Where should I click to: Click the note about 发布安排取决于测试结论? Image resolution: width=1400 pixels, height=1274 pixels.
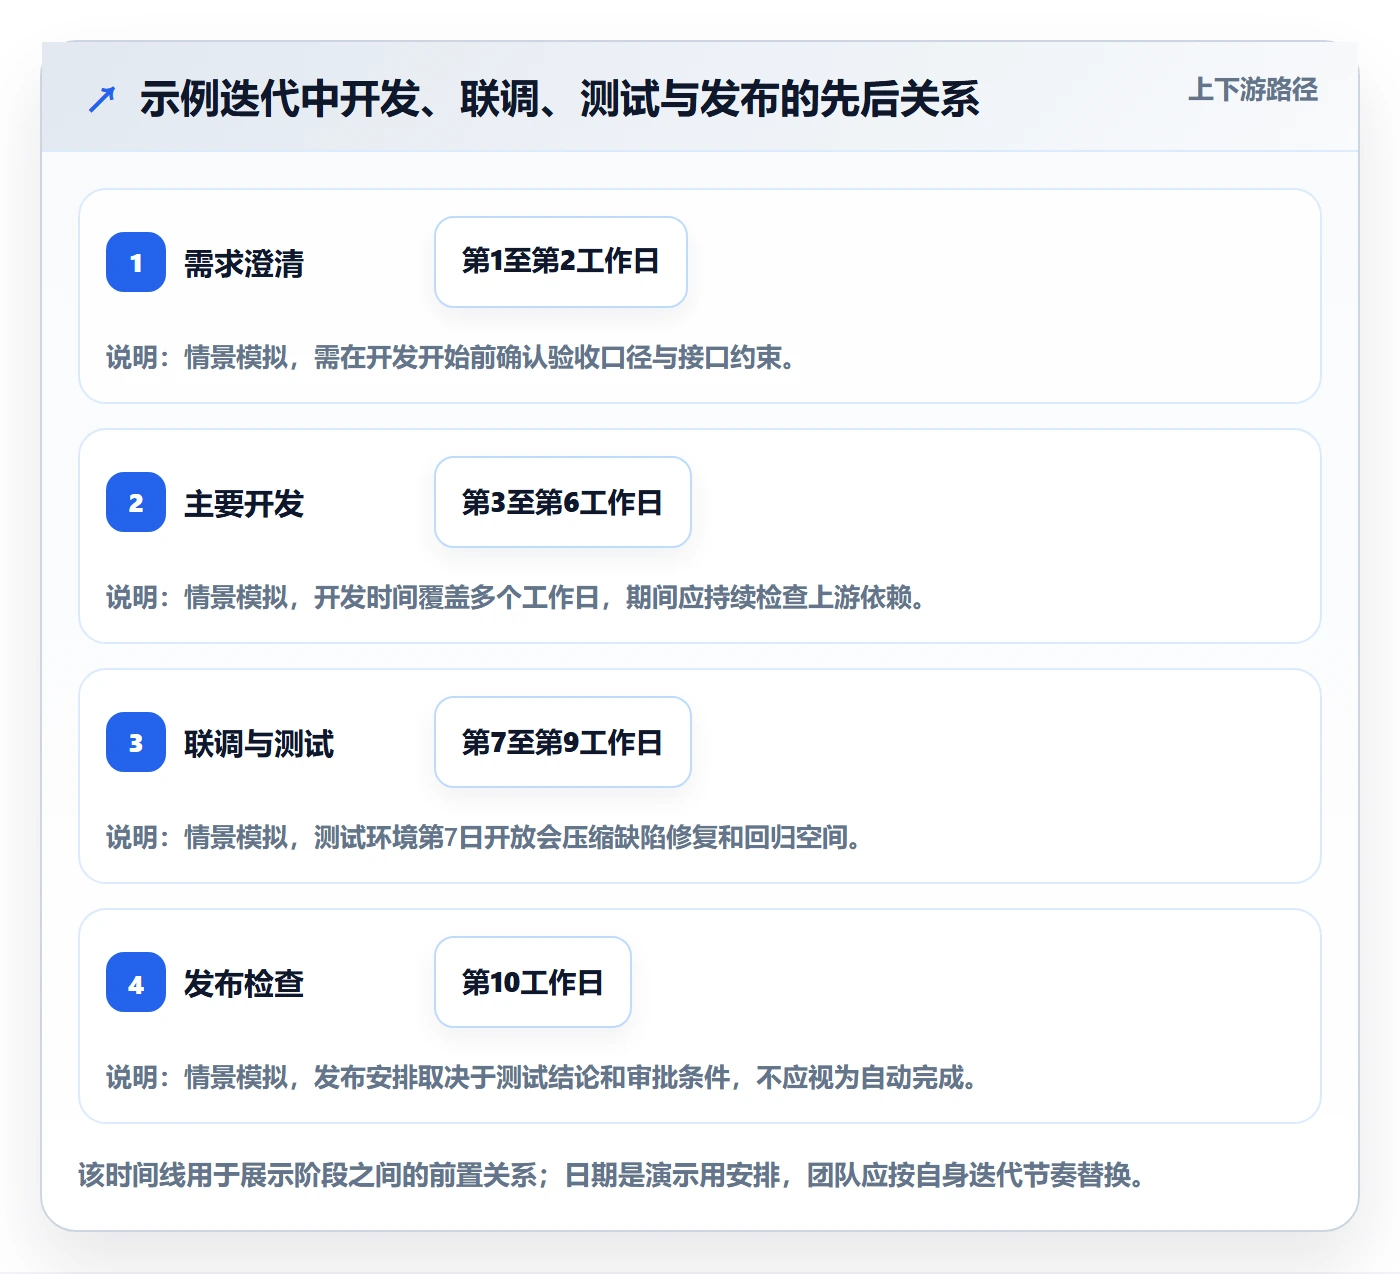point(542,1077)
